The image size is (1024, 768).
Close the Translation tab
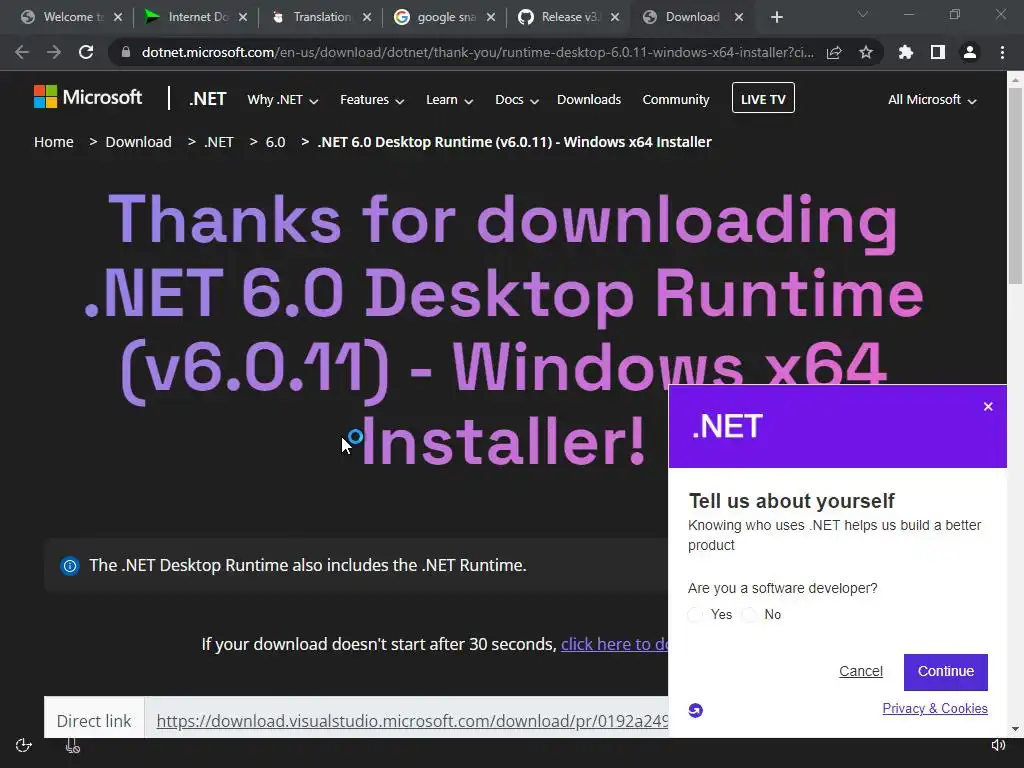(x=367, y=17)
